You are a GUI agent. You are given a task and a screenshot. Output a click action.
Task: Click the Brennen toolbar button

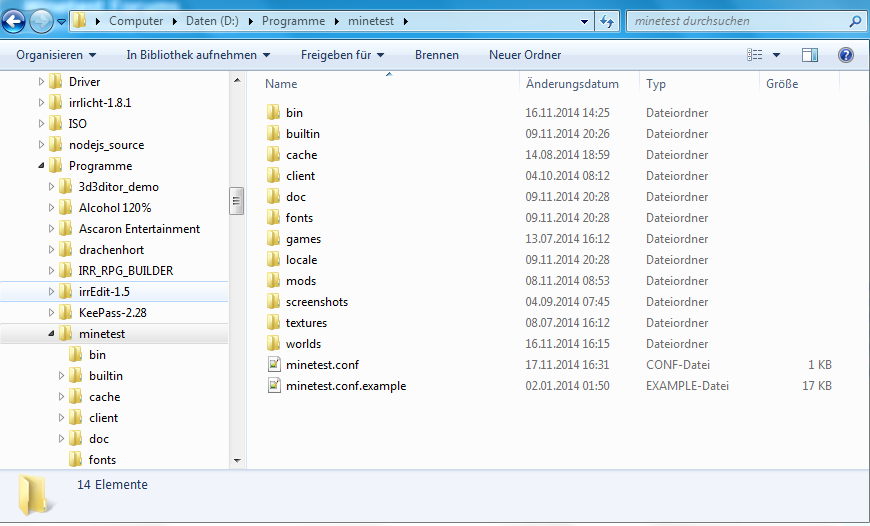437,55
